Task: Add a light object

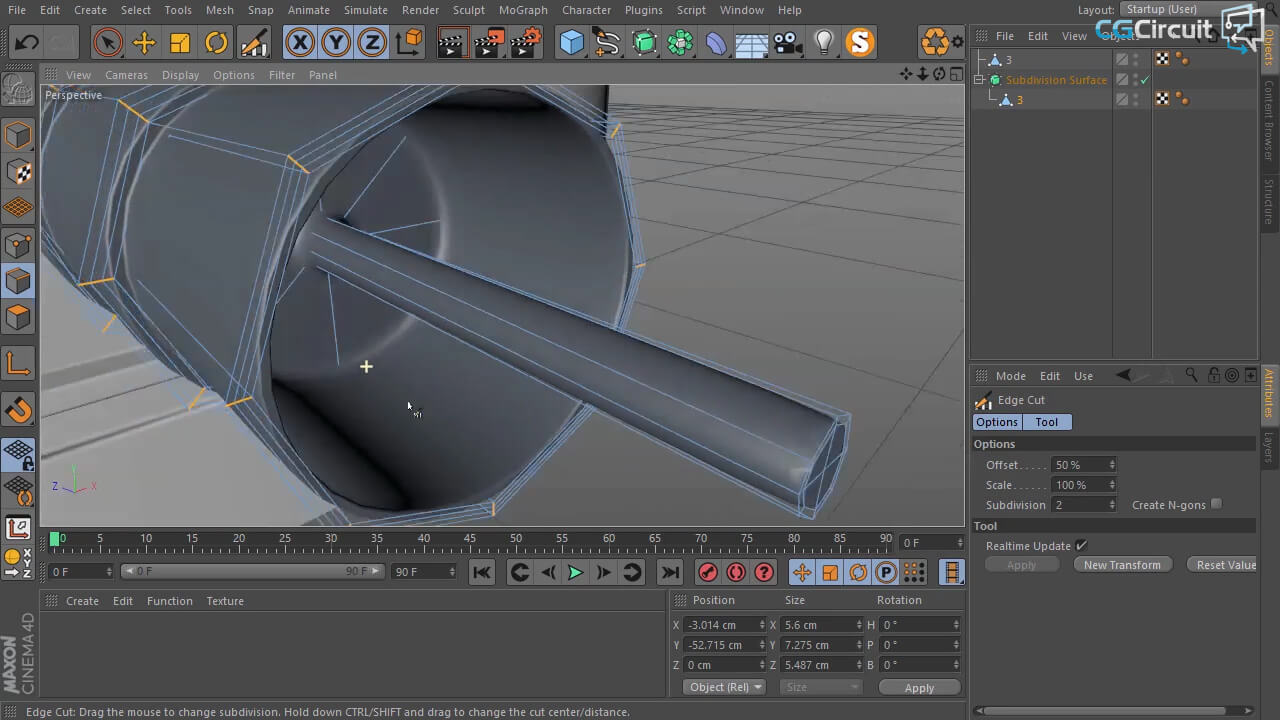Action: pyautogui.click(x=823, y=42)
